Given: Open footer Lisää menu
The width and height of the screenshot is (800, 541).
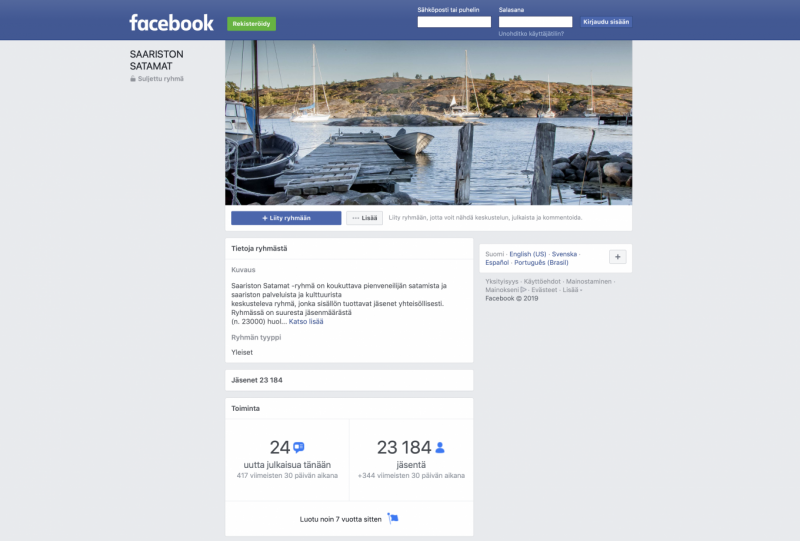Looking at the screenshot, I should coord(570,290).
